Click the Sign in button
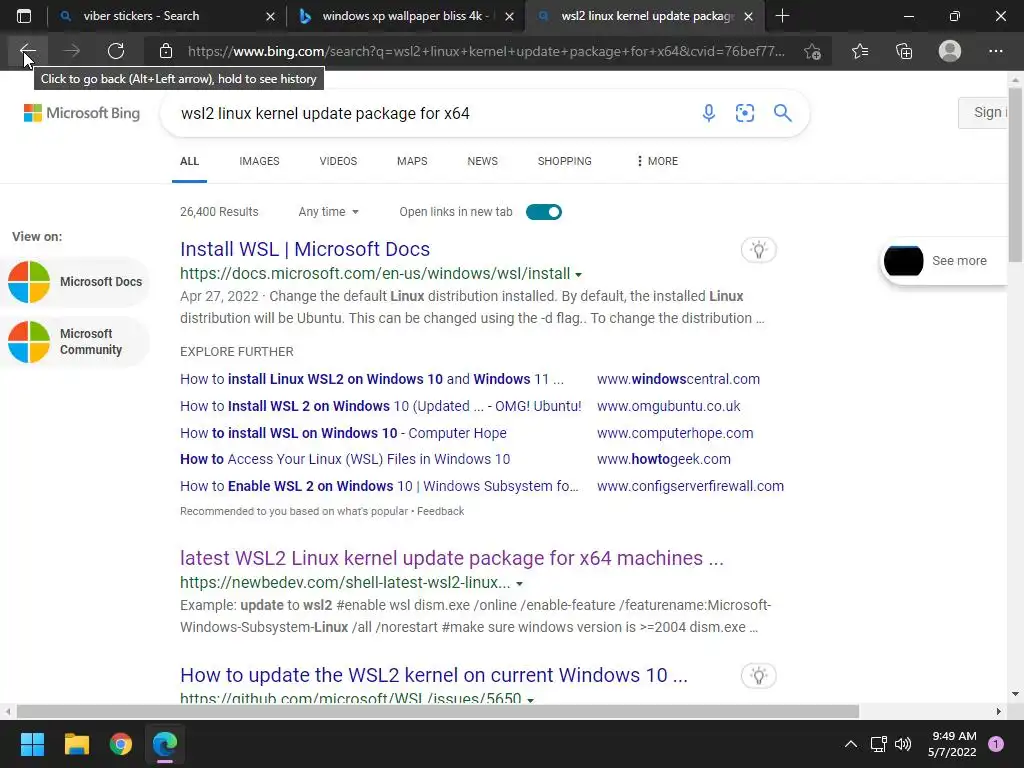Viewport: 1024px width, 768px height. pyautogui.click(x=984, y=112)
